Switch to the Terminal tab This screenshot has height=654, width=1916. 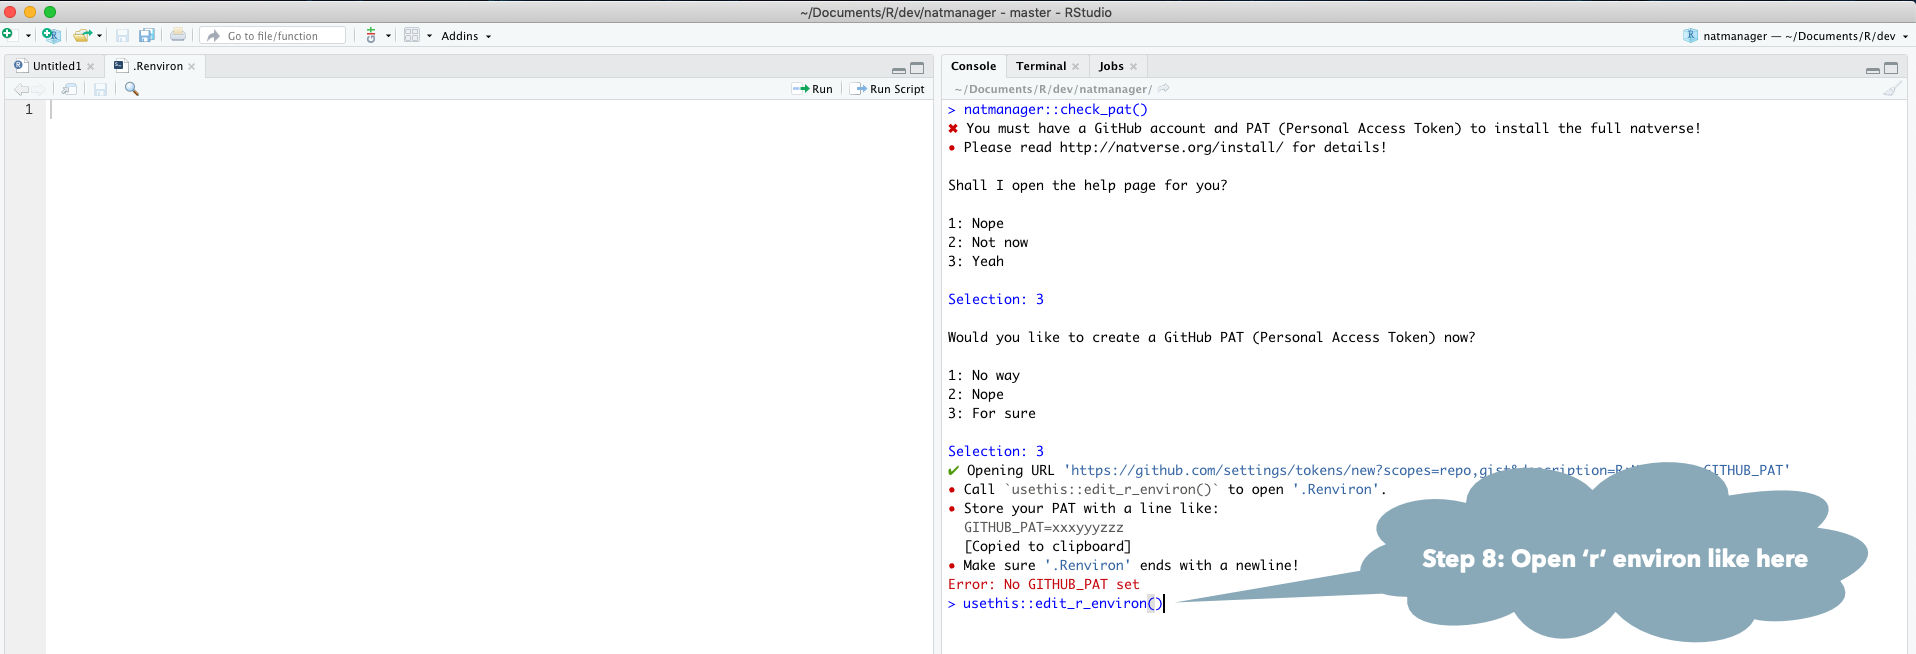[1040, 66]
